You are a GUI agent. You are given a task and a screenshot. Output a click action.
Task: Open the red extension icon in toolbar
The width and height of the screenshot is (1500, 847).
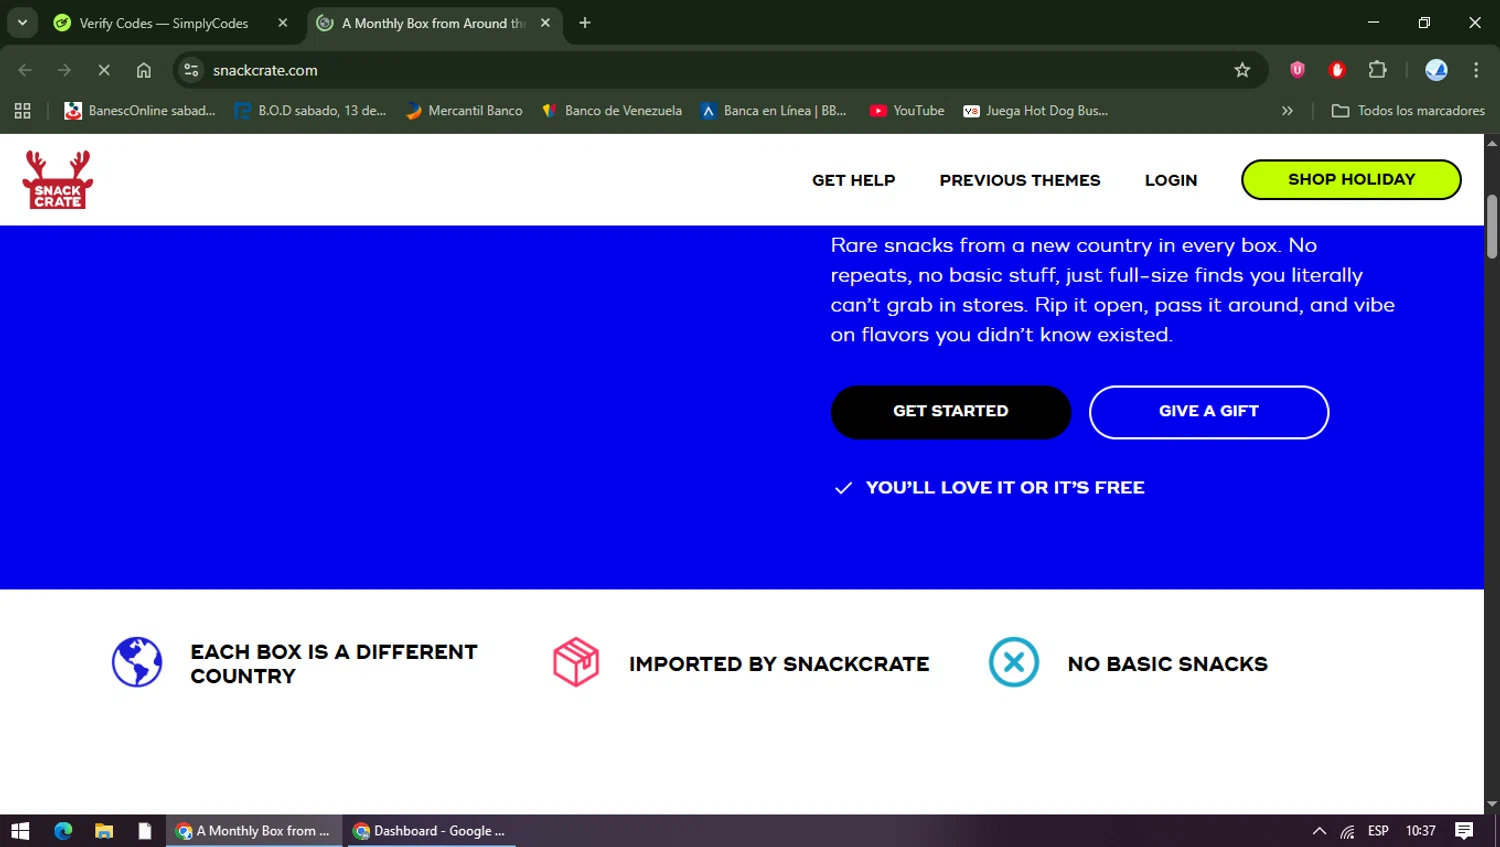(x=1337, y=70)
